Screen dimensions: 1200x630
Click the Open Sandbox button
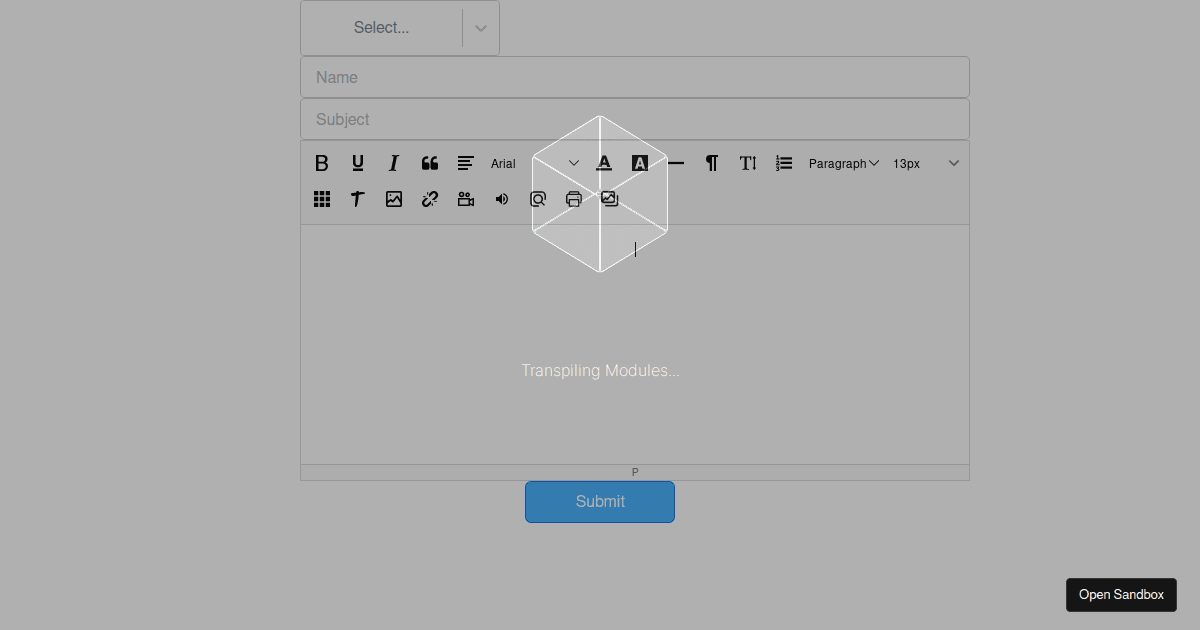1121,595
